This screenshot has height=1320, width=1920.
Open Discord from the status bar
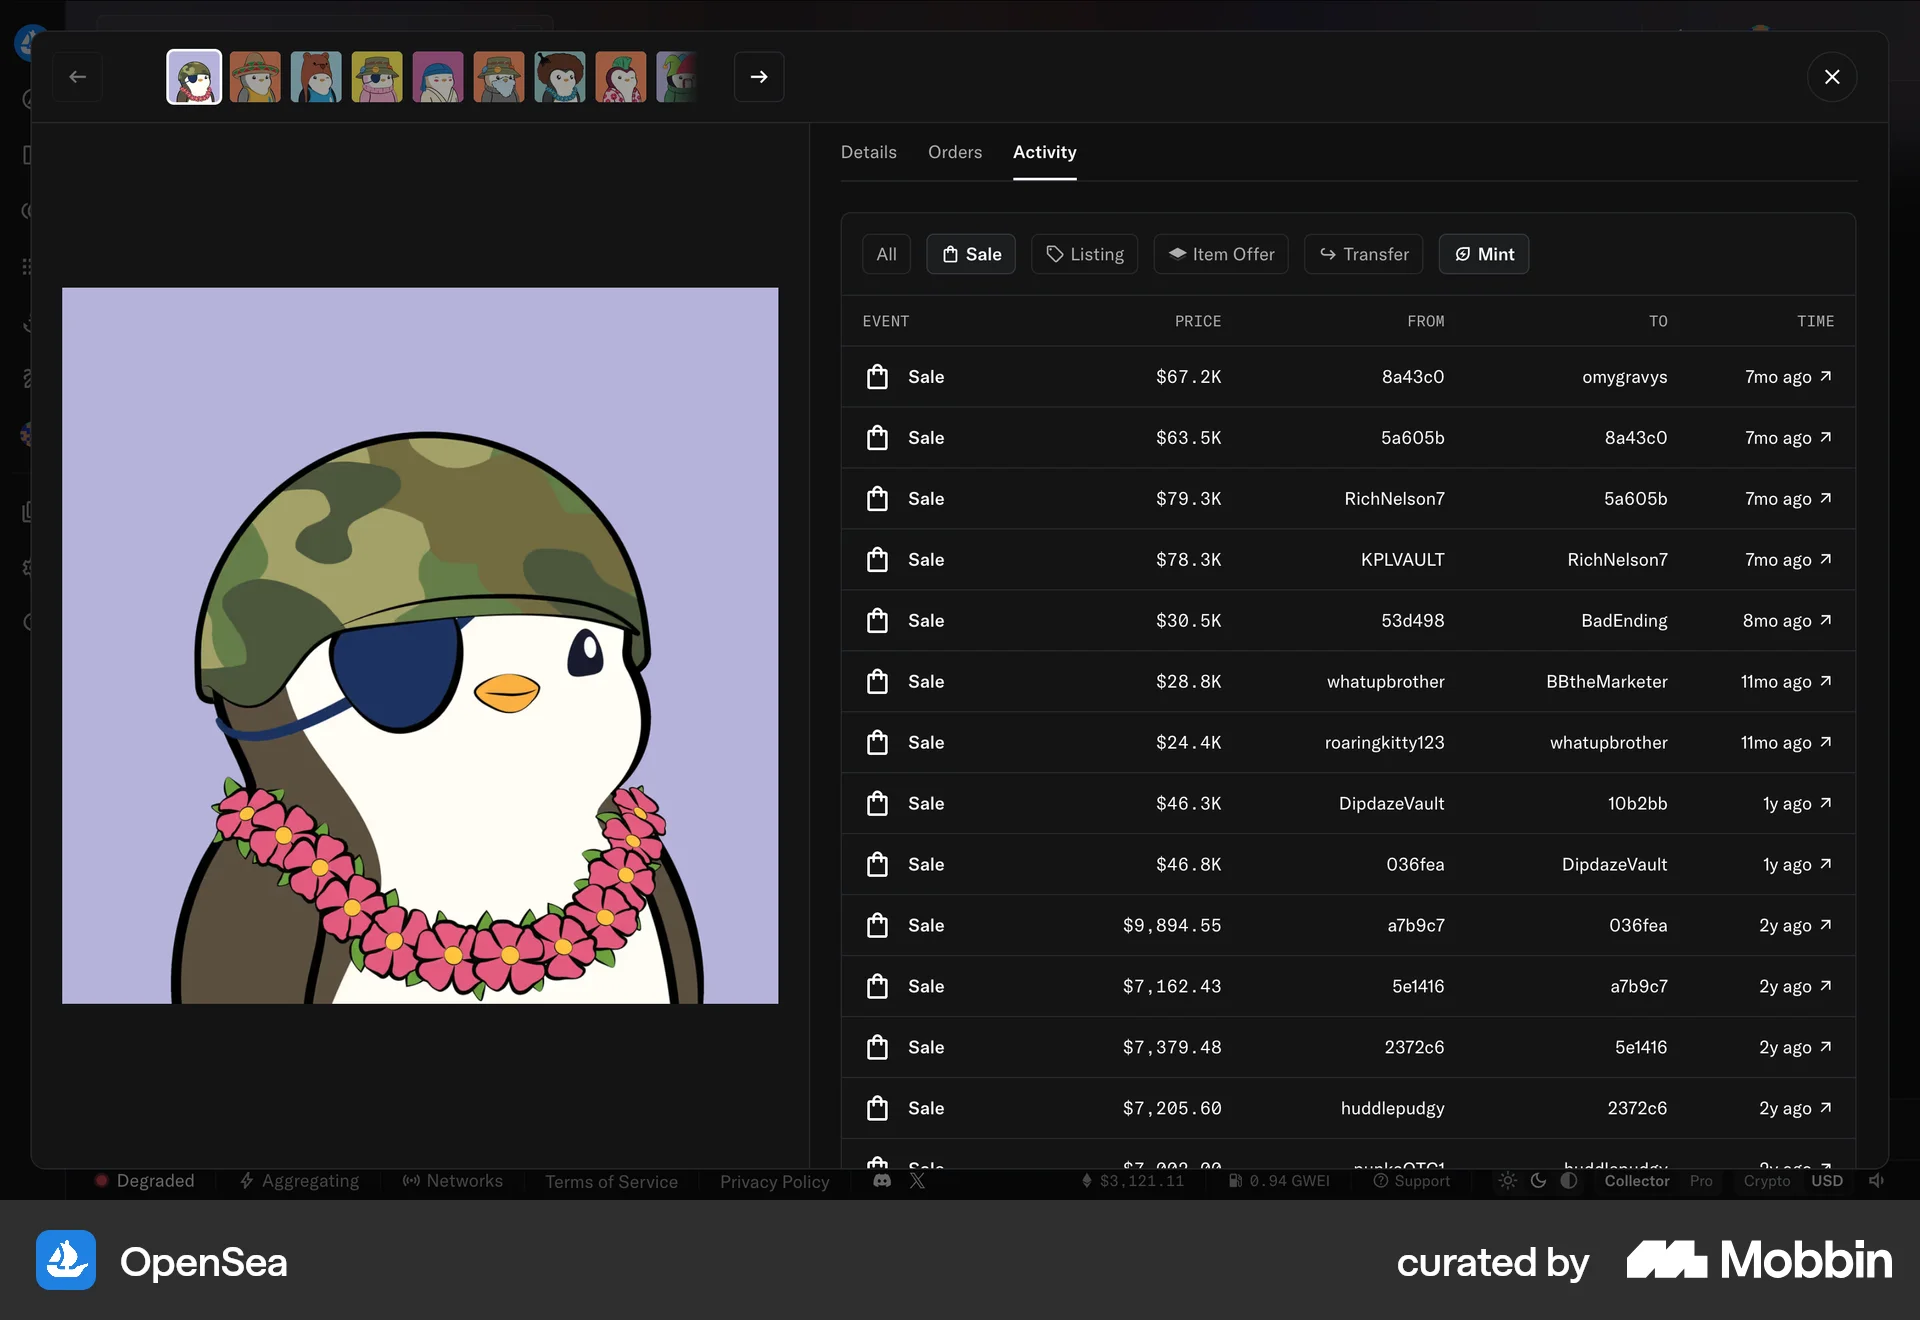pos(882,1181)
